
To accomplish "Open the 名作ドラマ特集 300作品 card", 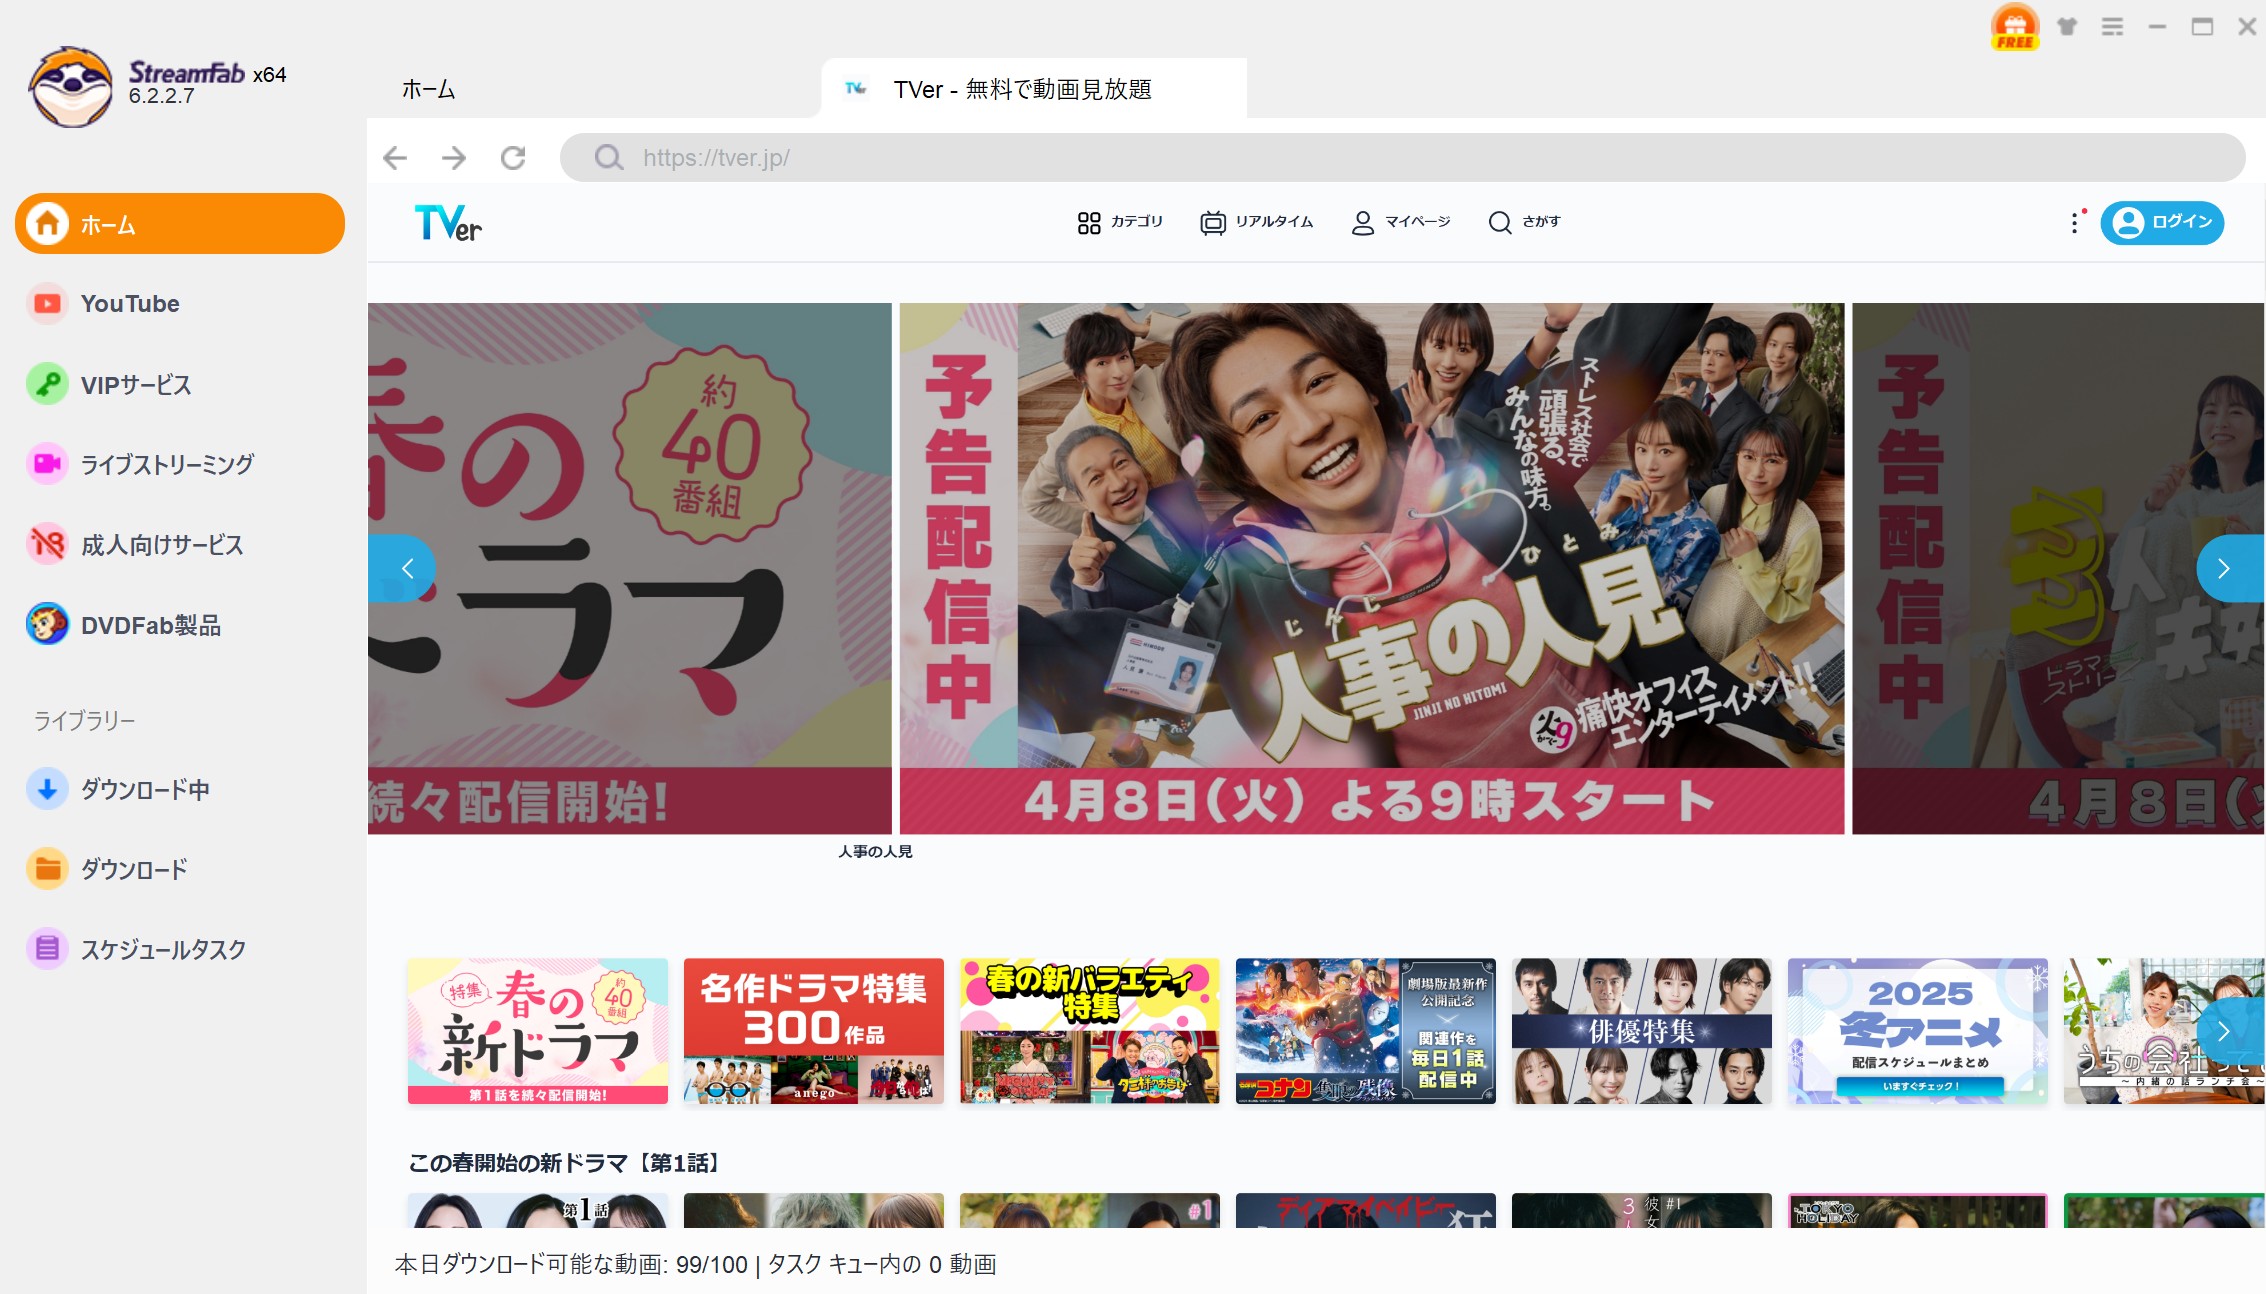I will [x=814, y=1031].
